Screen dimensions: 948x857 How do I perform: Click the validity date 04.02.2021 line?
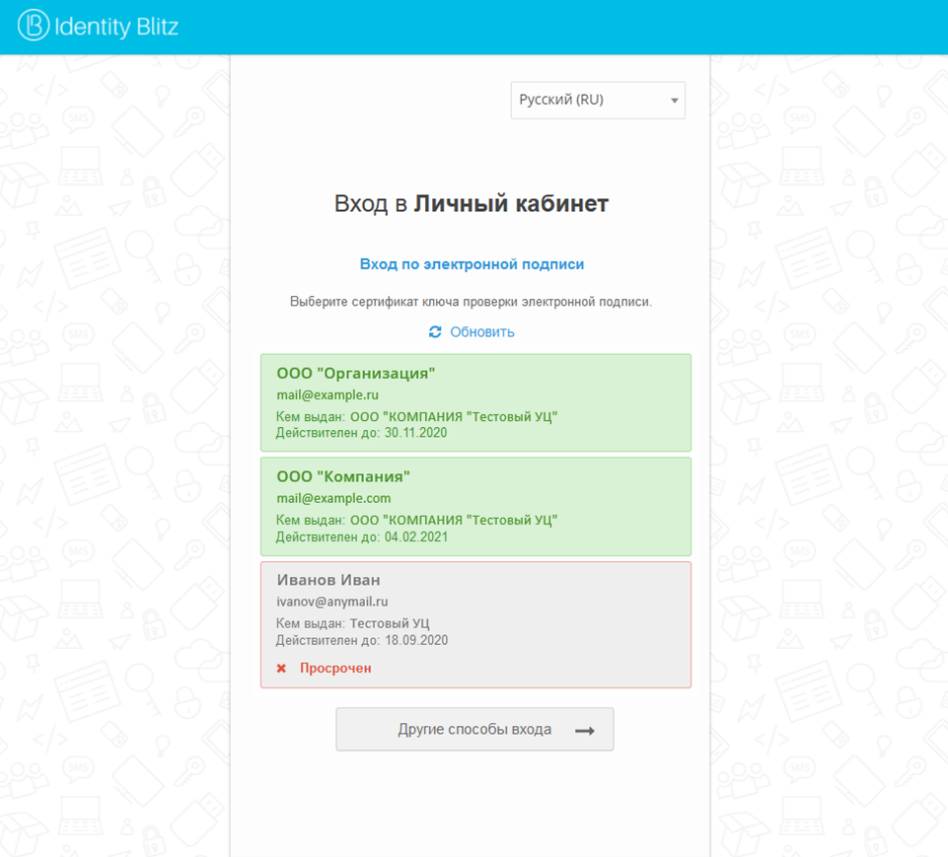click(x=362, y=537)
